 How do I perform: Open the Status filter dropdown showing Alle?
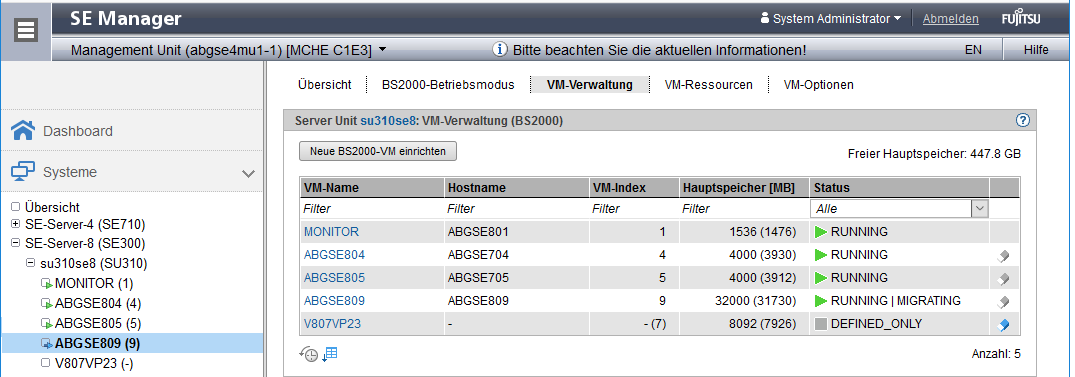[x=899, y=208]
